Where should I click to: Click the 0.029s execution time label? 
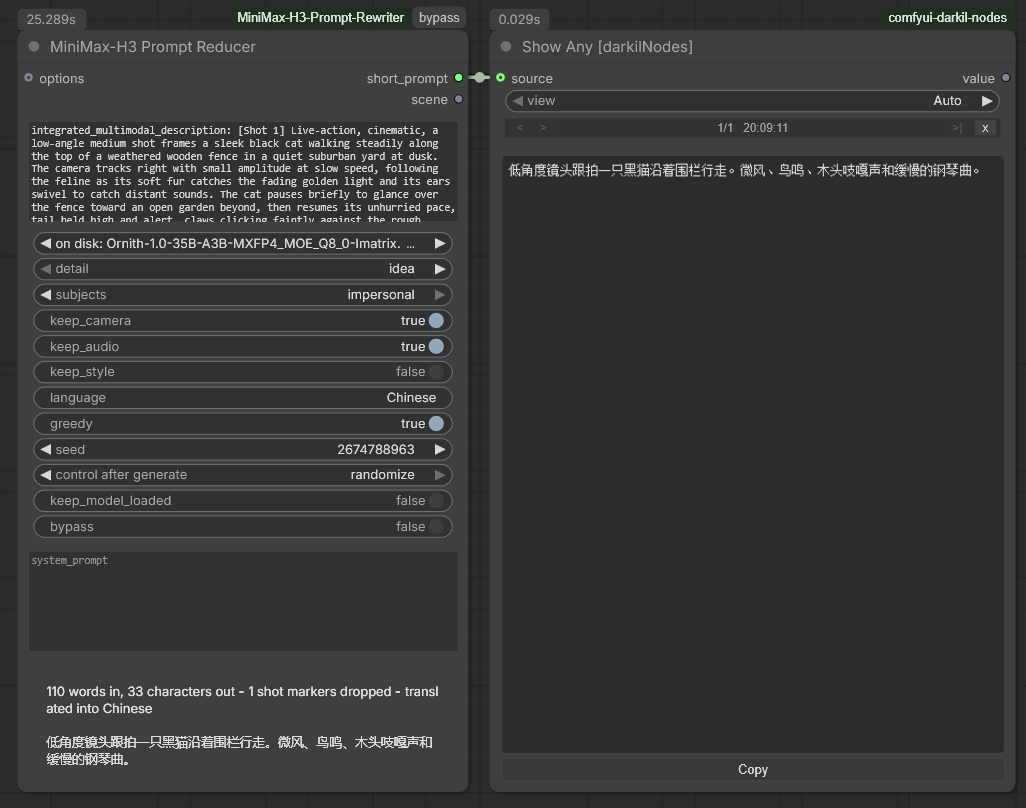[x=520, y=20]
